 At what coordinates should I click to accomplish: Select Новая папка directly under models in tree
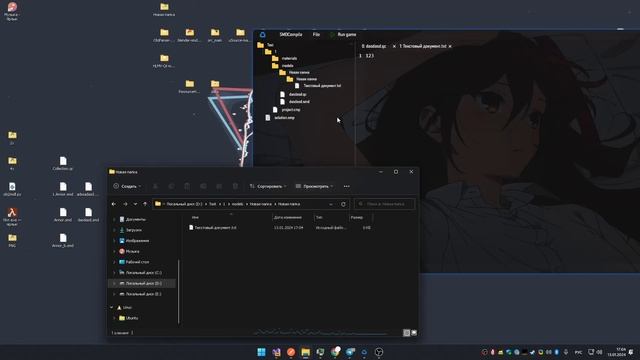295,72
